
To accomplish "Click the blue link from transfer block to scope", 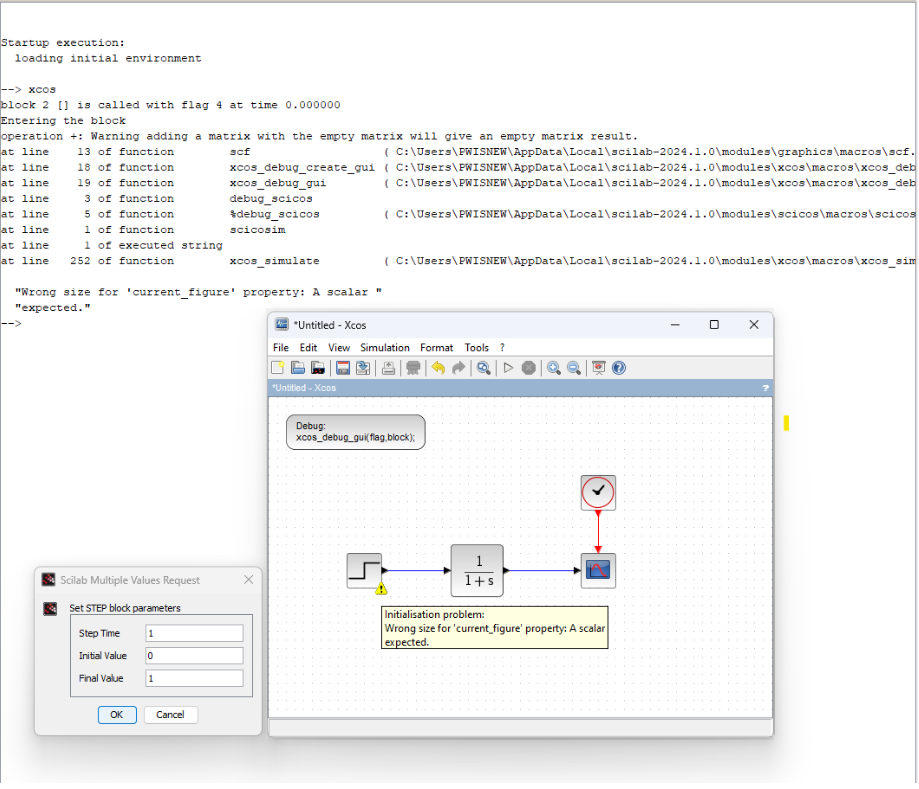I will [x=542, y=570].
